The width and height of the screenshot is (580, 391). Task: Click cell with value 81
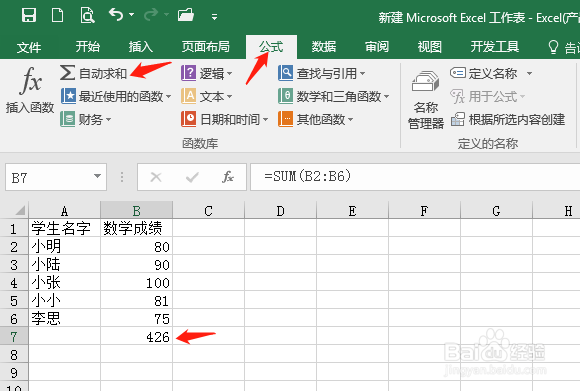click(136, 300)
